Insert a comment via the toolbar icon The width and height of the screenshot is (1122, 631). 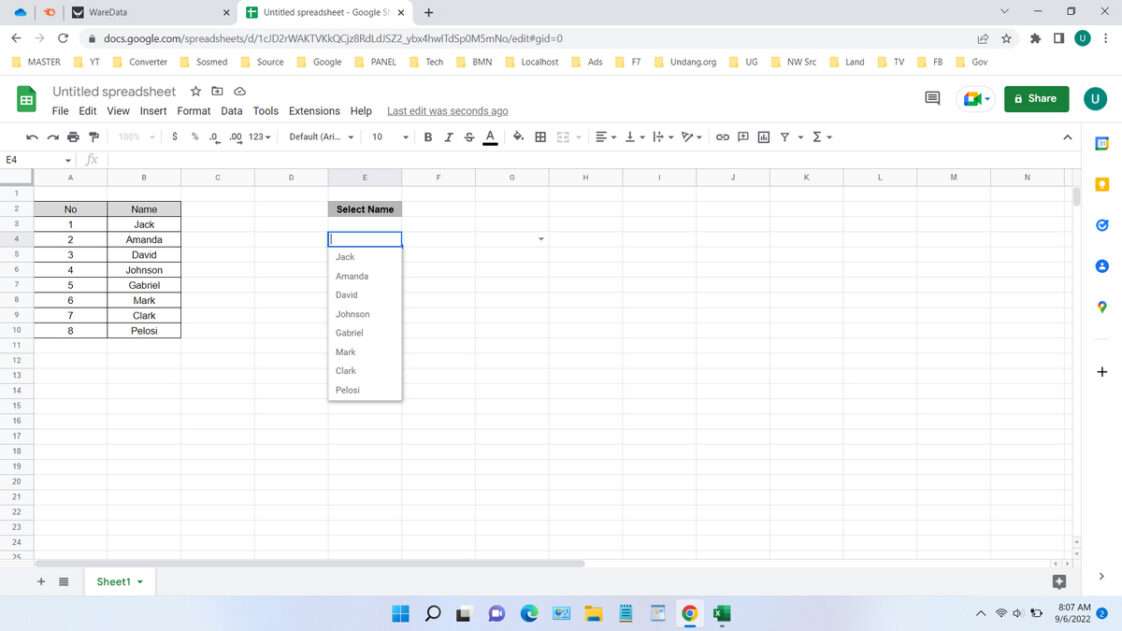pyautogui.click(x=743, y=137)
